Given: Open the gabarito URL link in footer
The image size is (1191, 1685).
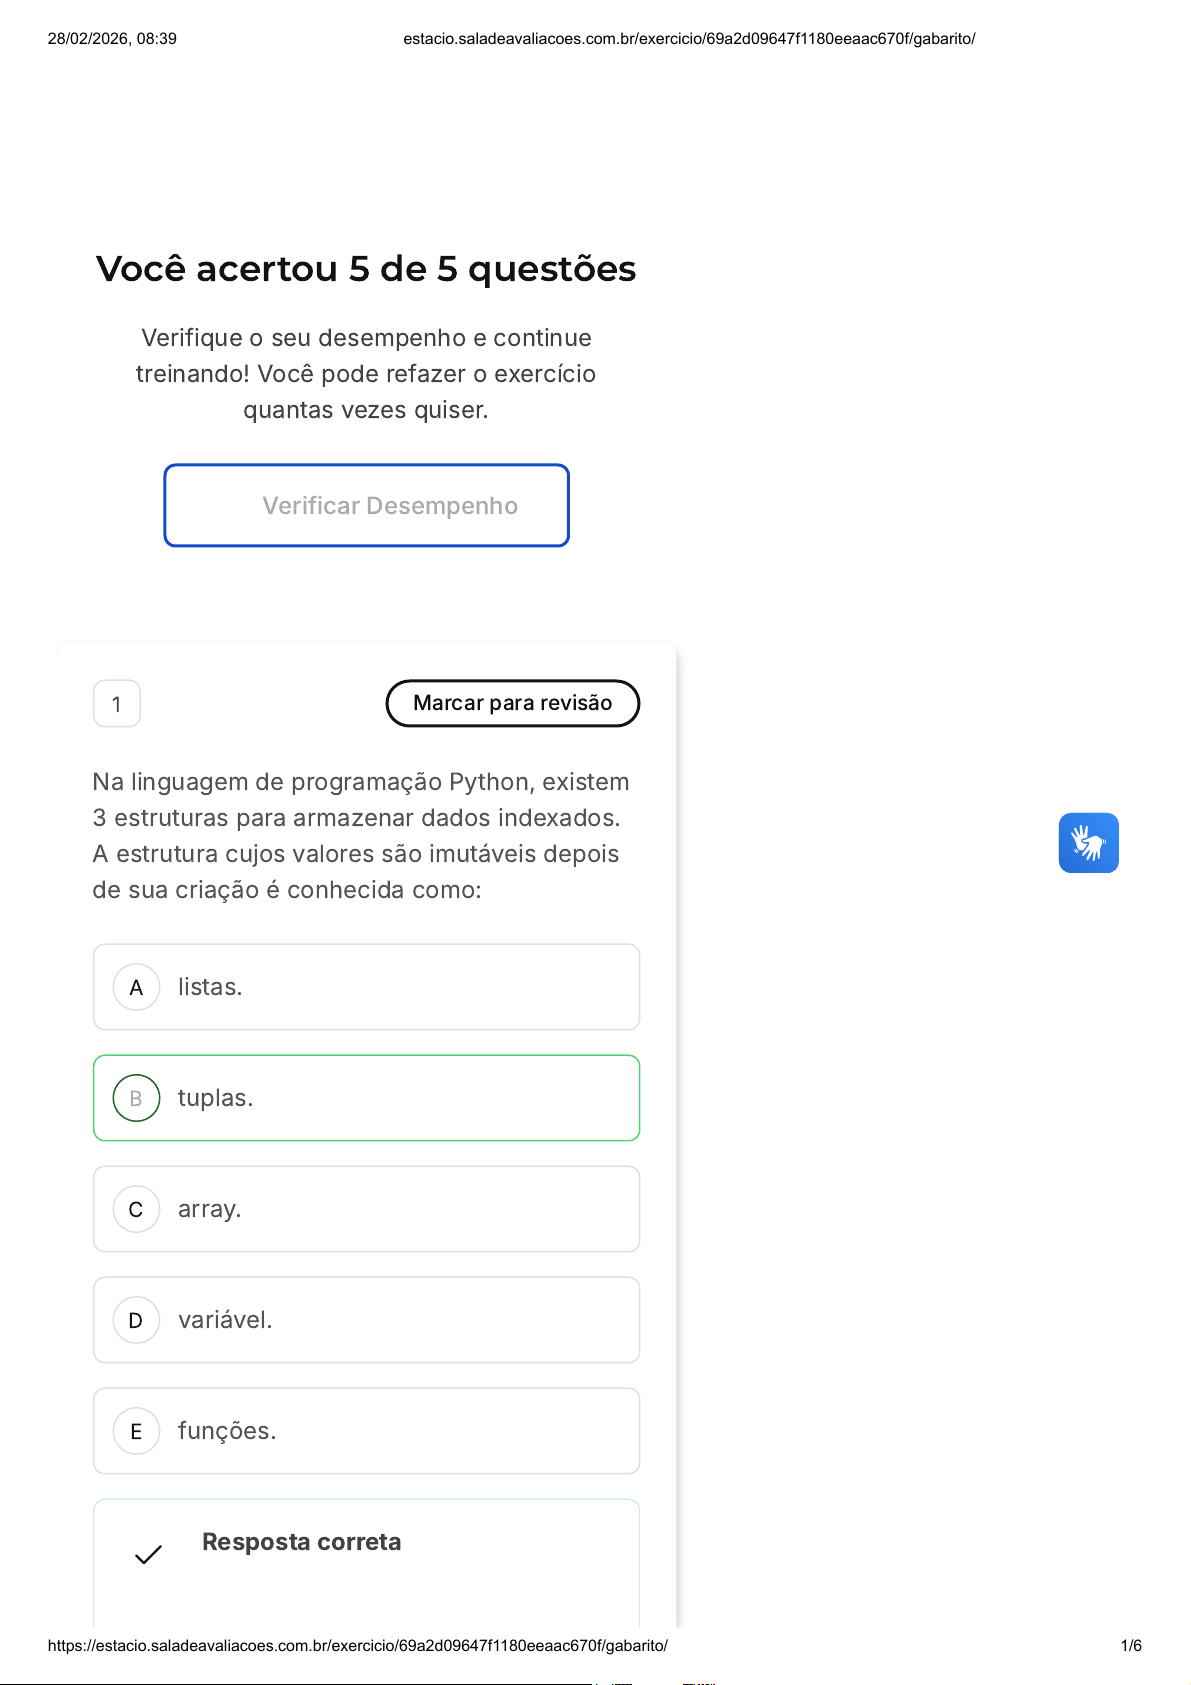Looking at the screenshot, I should (357, 1646).
